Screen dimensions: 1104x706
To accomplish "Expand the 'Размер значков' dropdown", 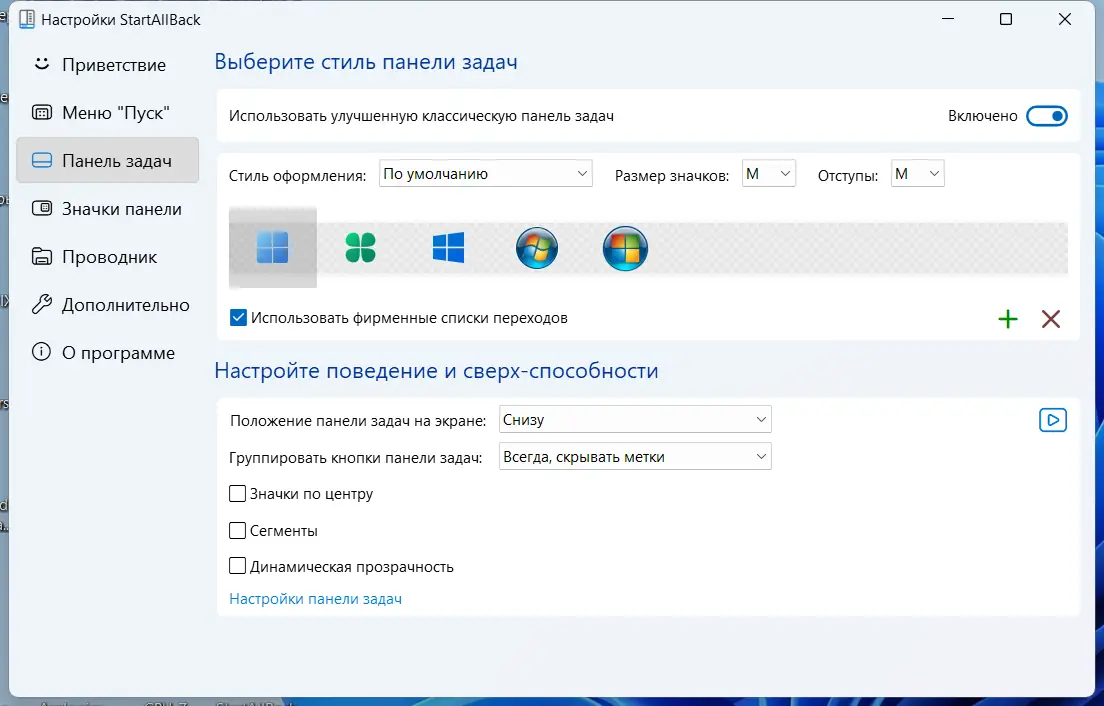I will pos(769,173).
